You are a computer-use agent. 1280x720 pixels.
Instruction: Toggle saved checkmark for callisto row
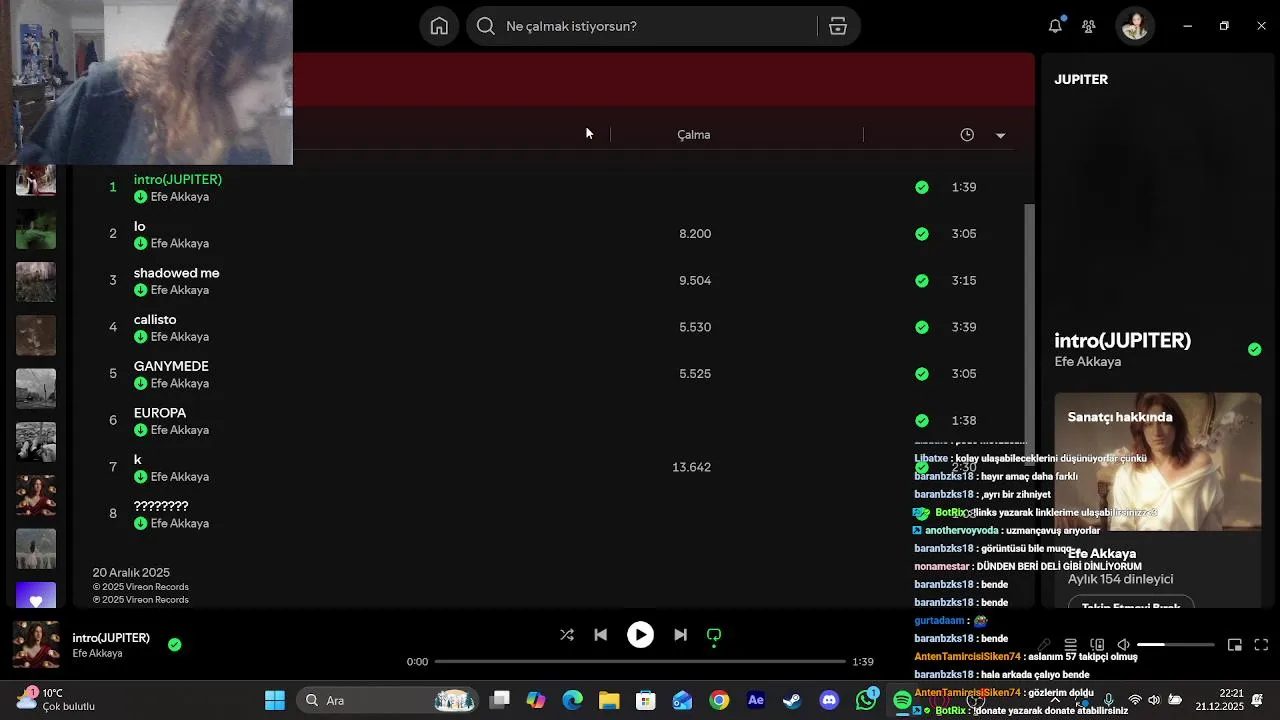point(921,327)
